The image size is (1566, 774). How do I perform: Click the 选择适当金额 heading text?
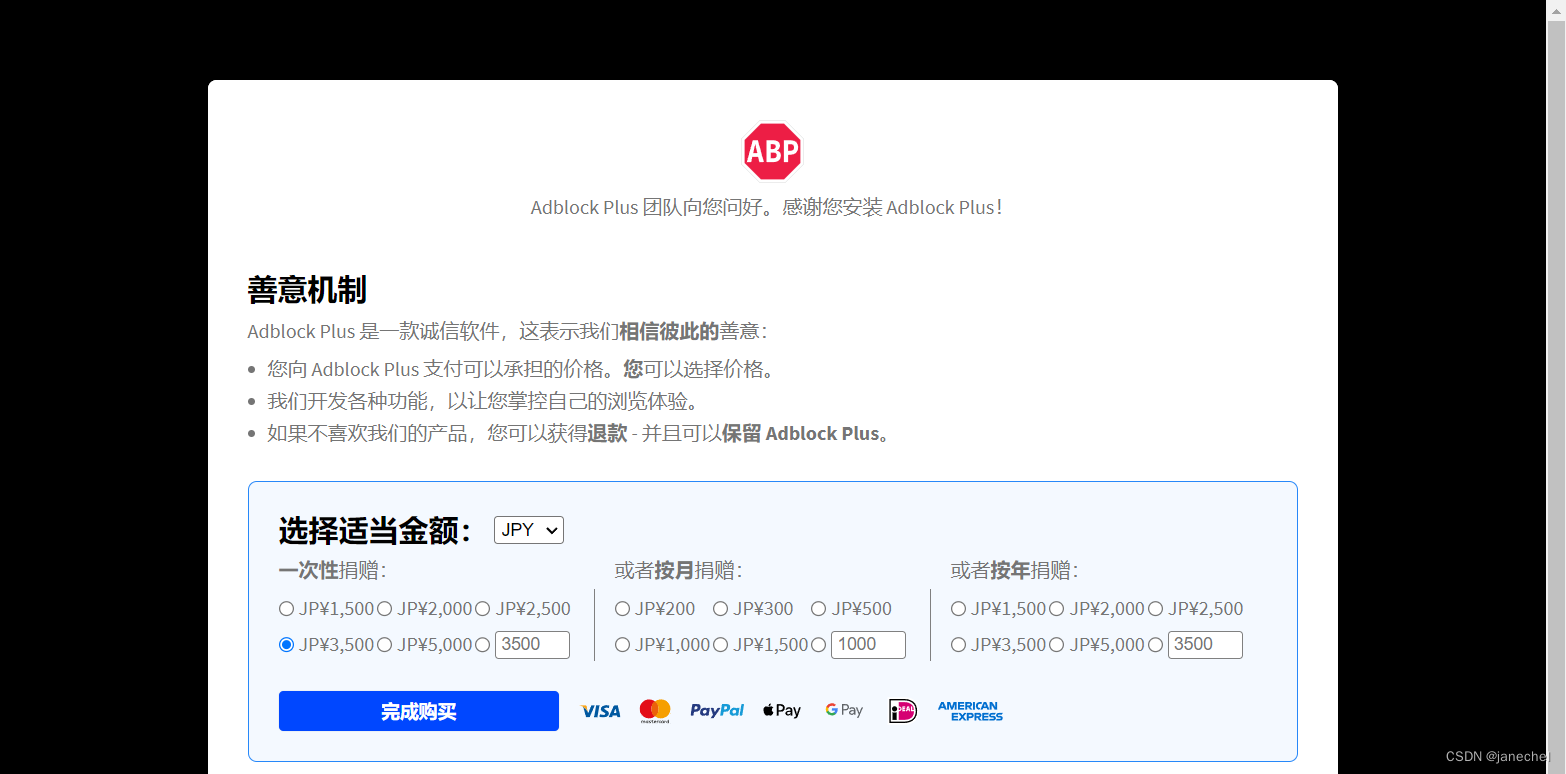[x=376, y=531]
